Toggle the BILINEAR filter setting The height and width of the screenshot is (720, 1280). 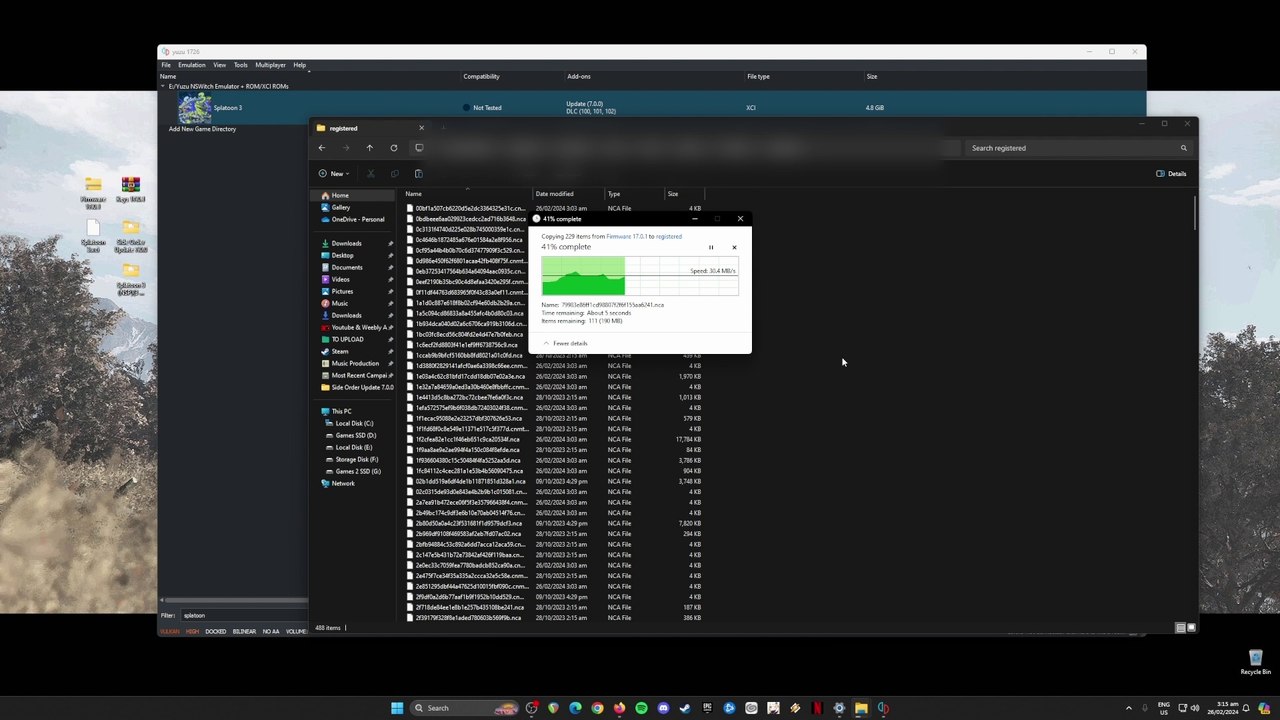244,631
